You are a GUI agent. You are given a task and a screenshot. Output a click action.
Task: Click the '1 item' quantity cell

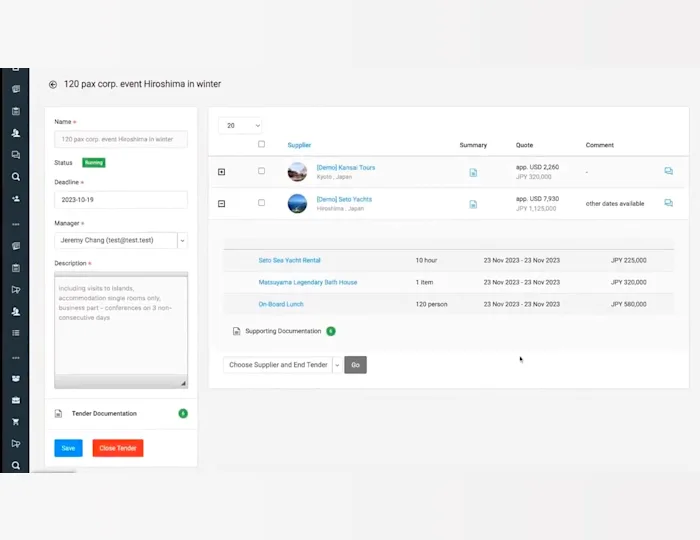(x=424, y=282)
